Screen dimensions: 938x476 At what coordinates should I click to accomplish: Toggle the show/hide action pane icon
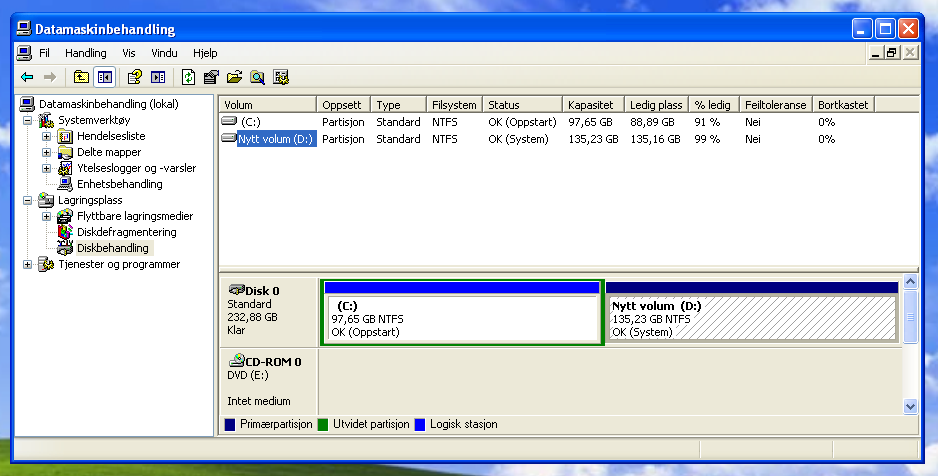click(158, 77)
